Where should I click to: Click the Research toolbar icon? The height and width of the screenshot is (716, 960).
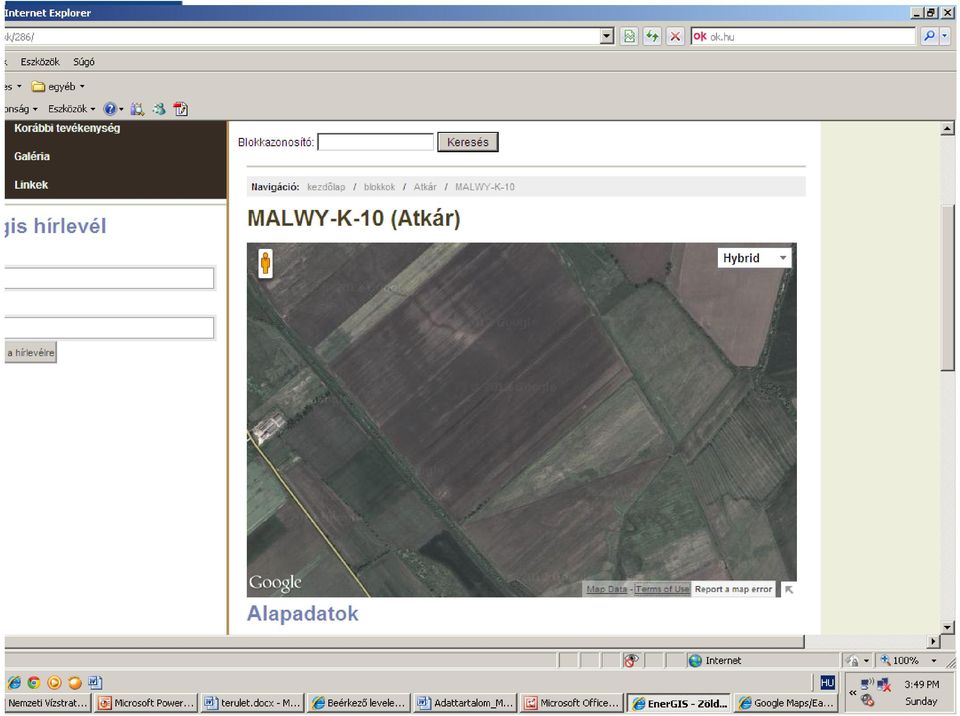[137, 109]
